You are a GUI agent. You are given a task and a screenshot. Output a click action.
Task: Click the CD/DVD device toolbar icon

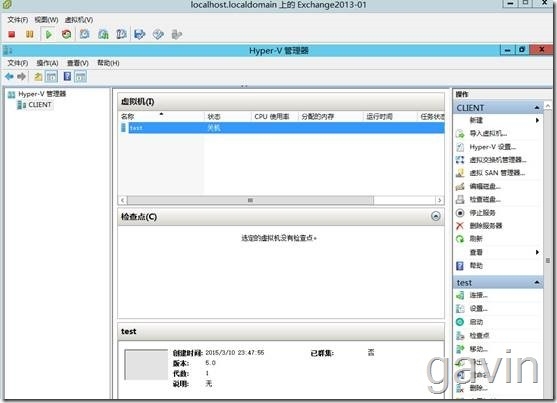158,34
